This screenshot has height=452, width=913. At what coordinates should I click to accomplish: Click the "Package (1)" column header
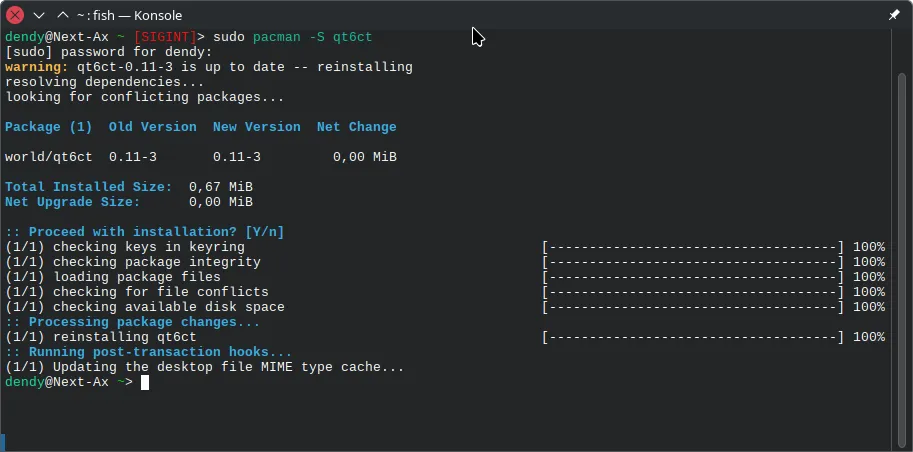tap(48, 127)
